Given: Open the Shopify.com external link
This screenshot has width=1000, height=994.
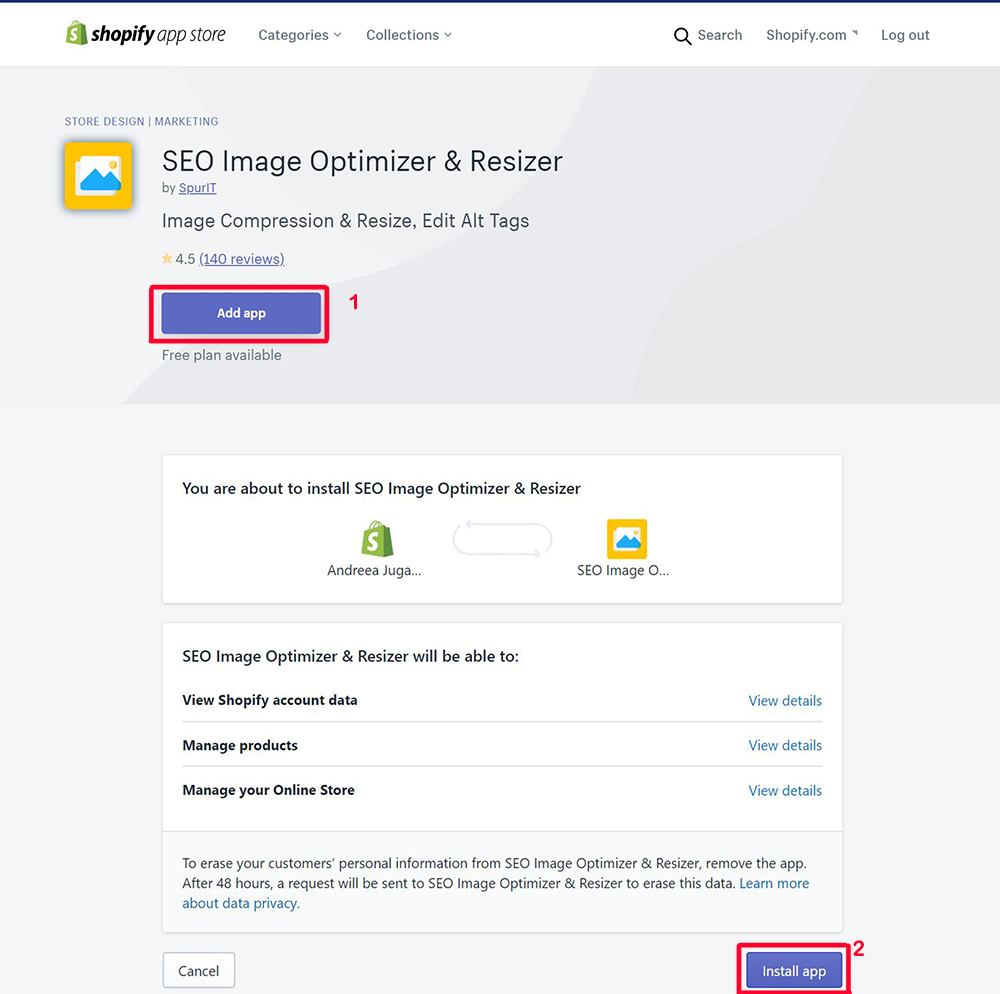Looking at the screenshot, I should pos(811,35).
